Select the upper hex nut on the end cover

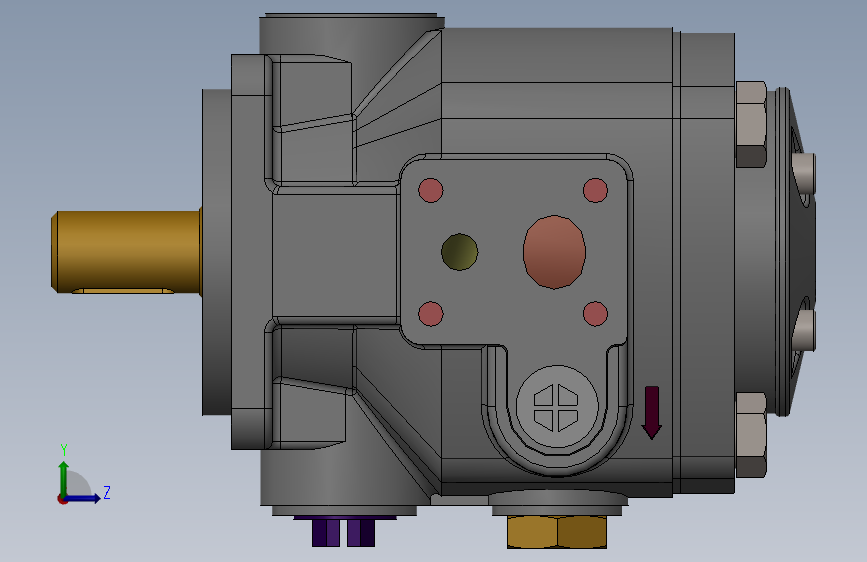click(751, 124)
